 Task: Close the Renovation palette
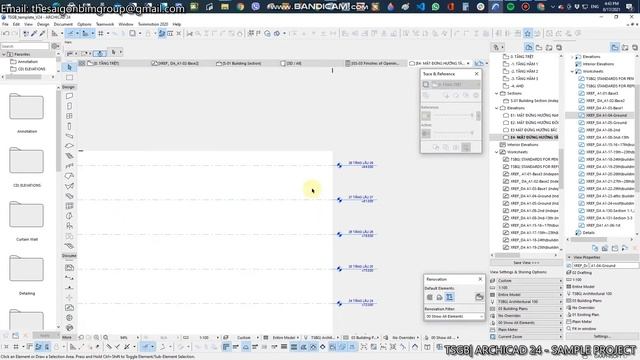click(480, 279)
